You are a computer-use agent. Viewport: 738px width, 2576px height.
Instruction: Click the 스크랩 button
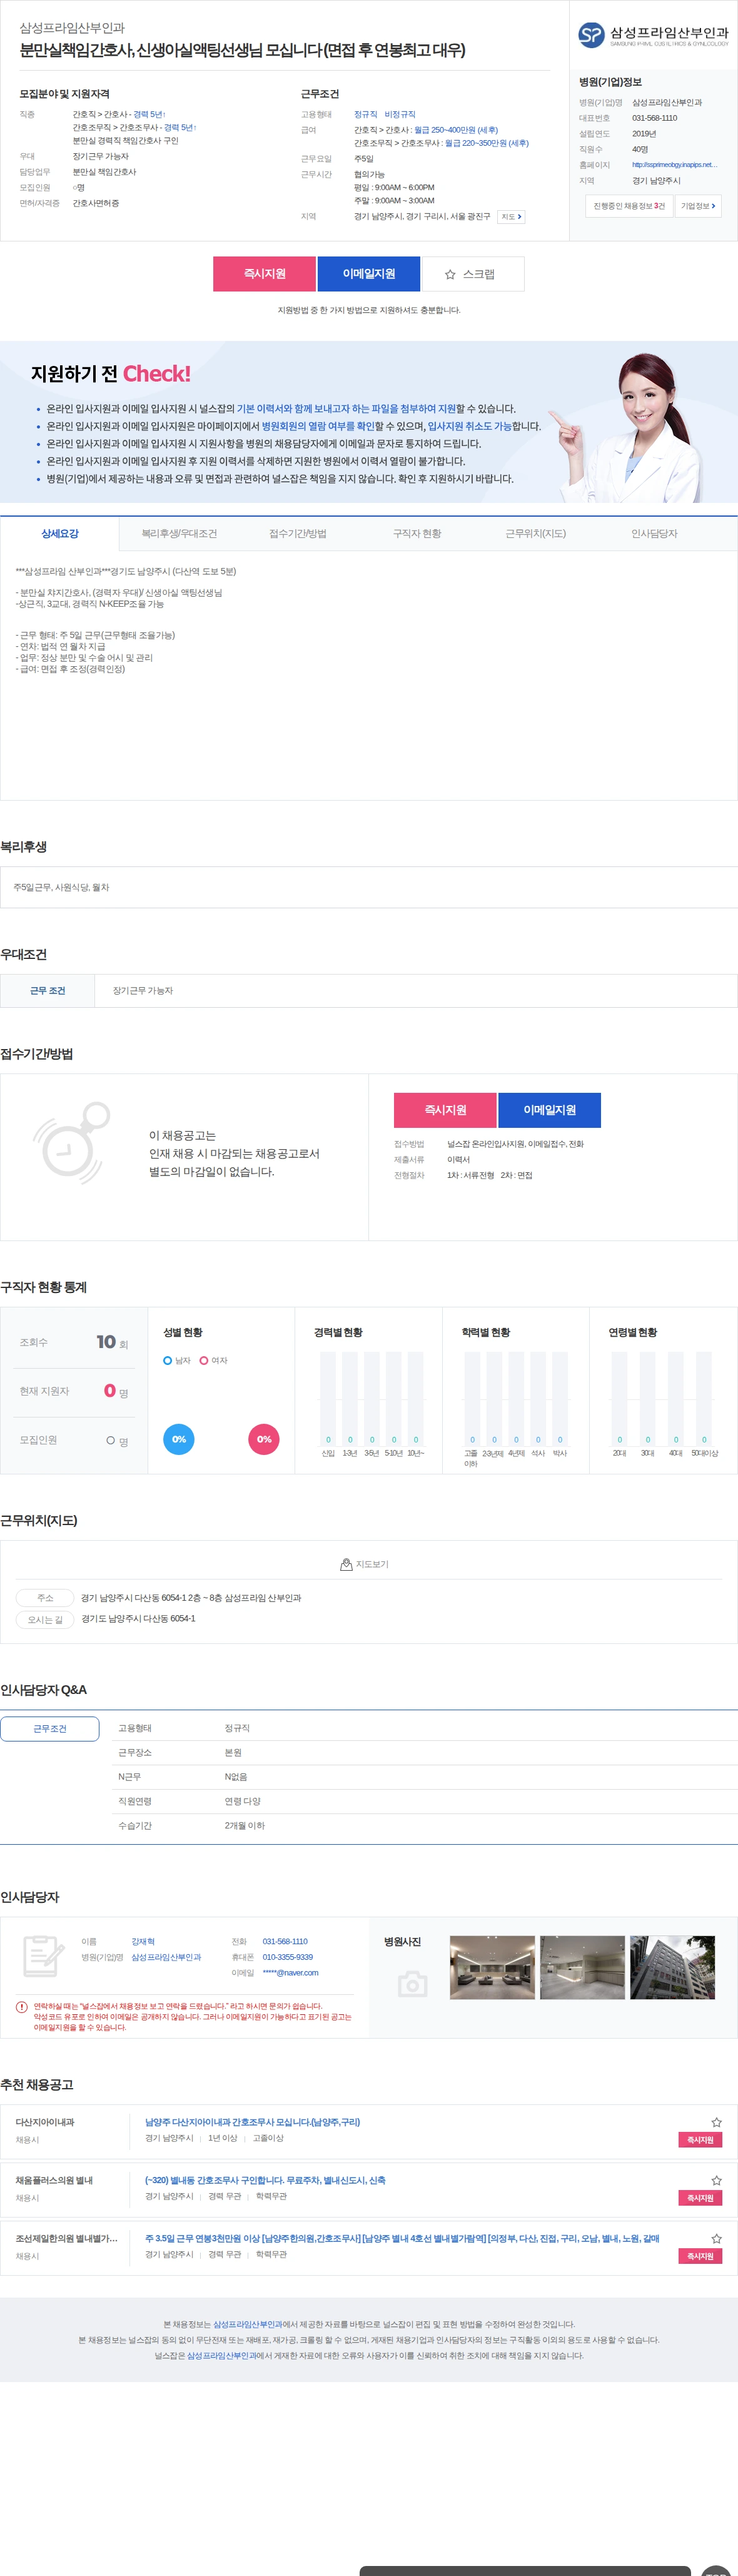pyautogui.click(x=473, y=274)
